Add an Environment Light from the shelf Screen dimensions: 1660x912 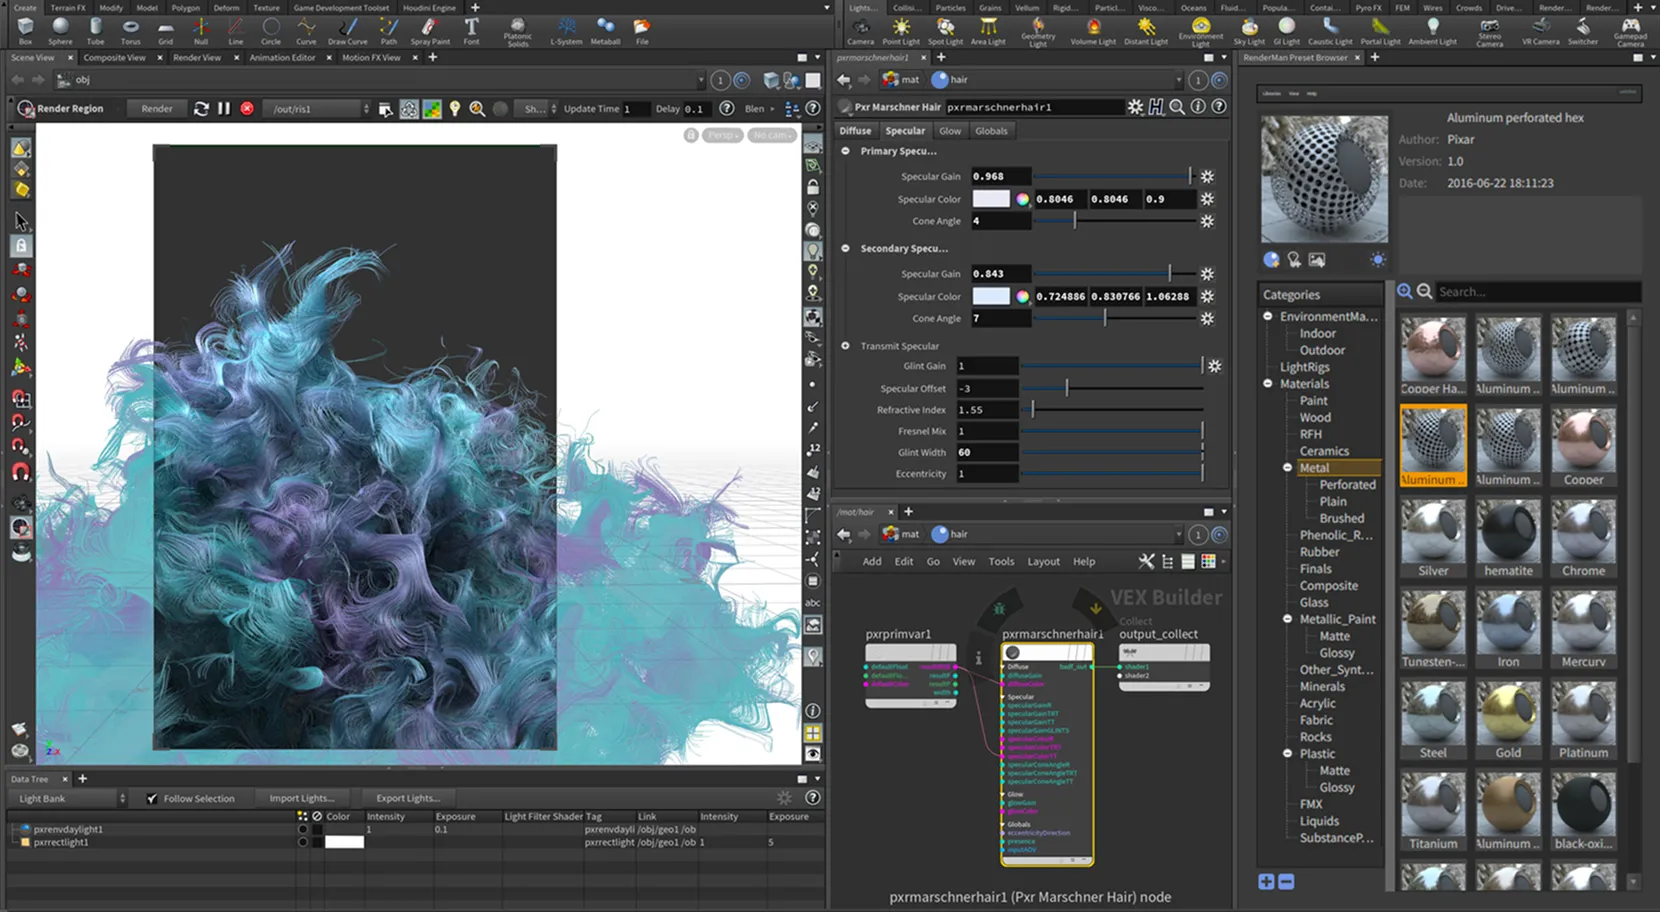pos(1200,27)
